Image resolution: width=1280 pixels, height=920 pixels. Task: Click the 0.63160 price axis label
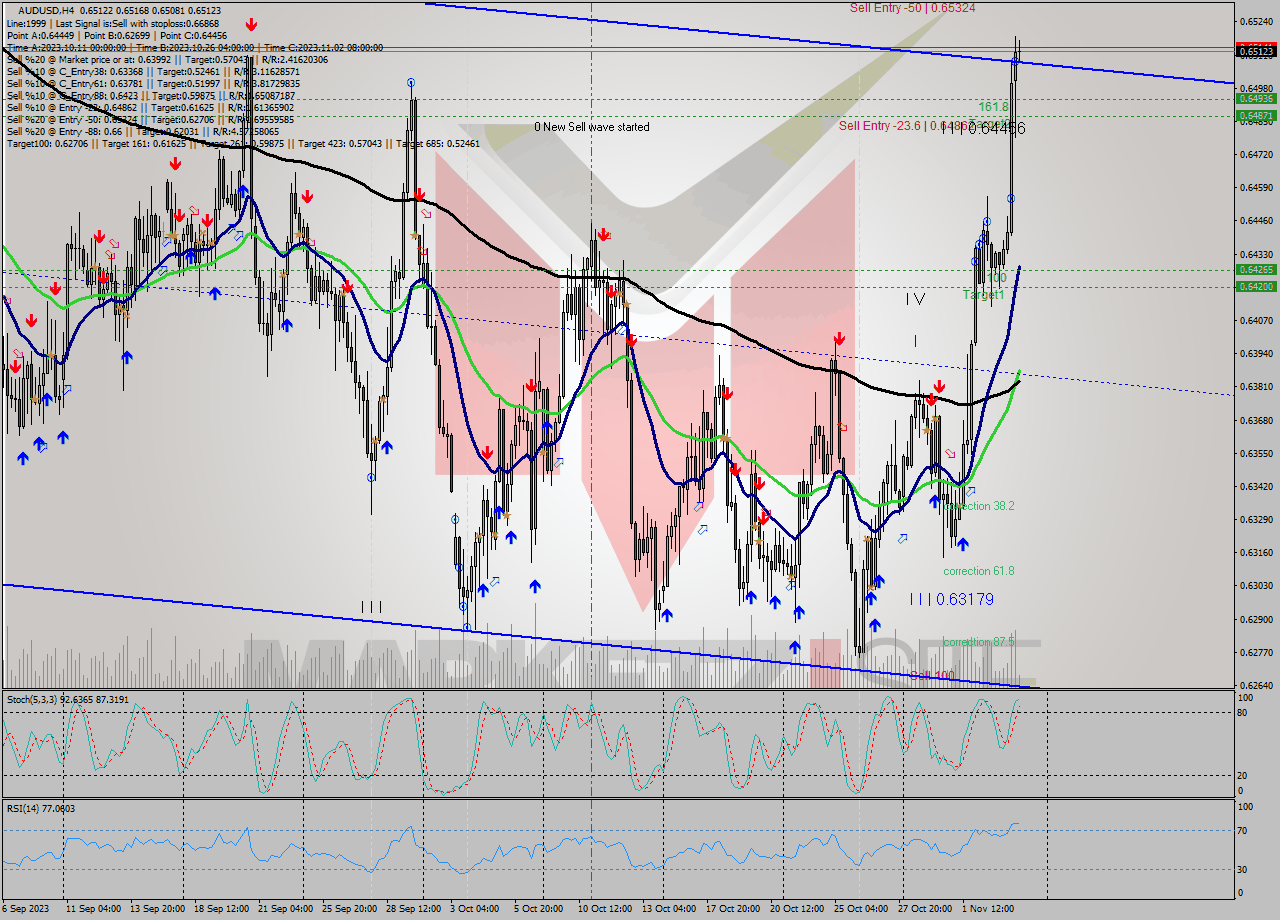tap(1258, 552)
